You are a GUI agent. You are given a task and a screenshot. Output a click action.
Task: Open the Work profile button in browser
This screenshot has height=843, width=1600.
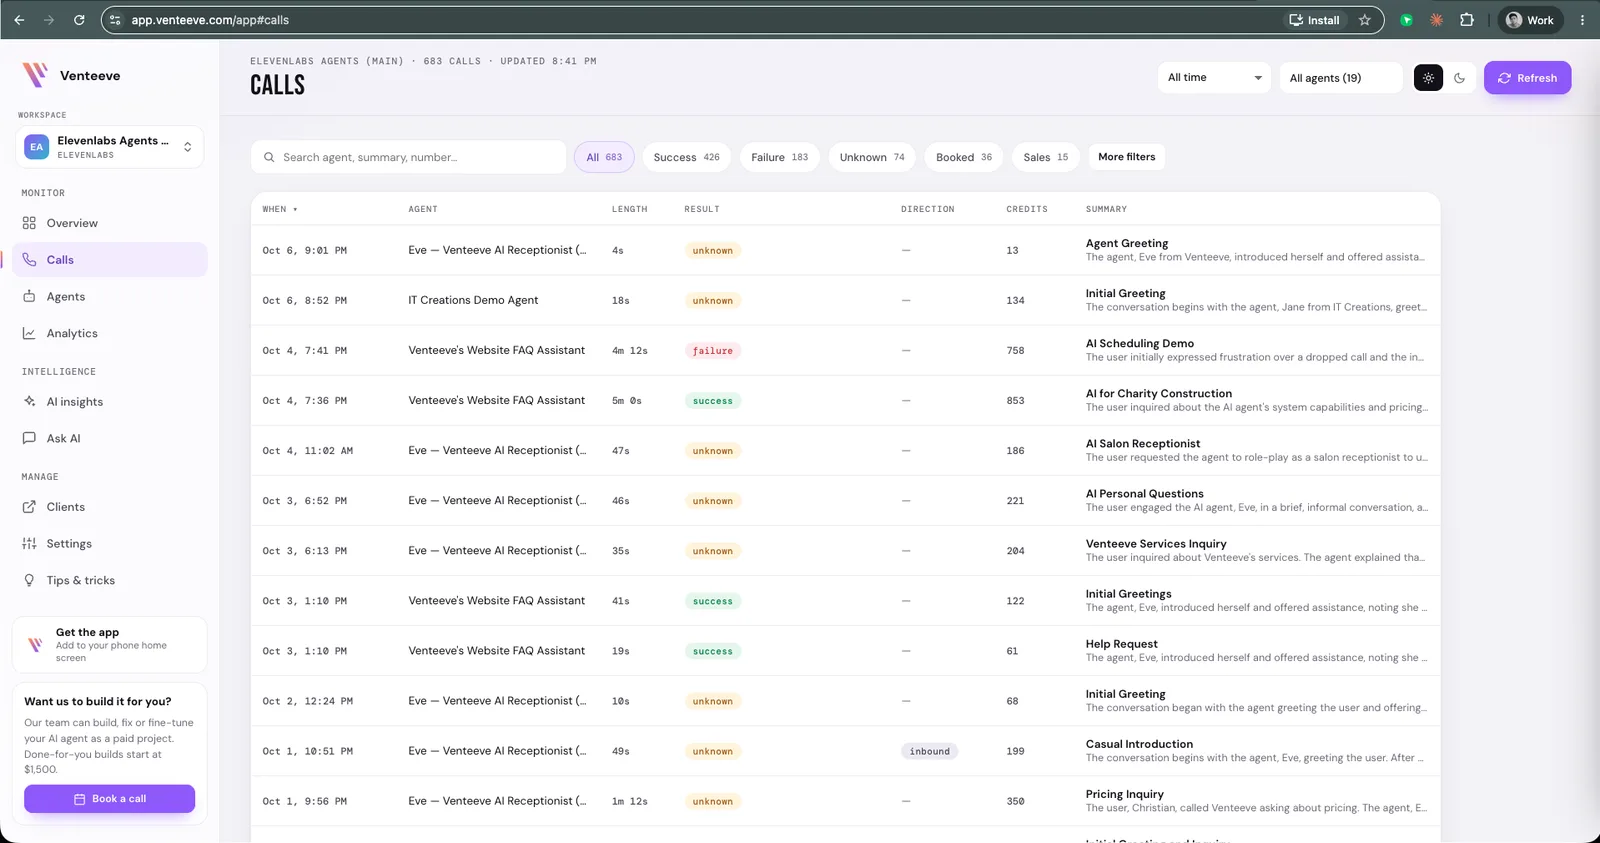[1530, 20]
